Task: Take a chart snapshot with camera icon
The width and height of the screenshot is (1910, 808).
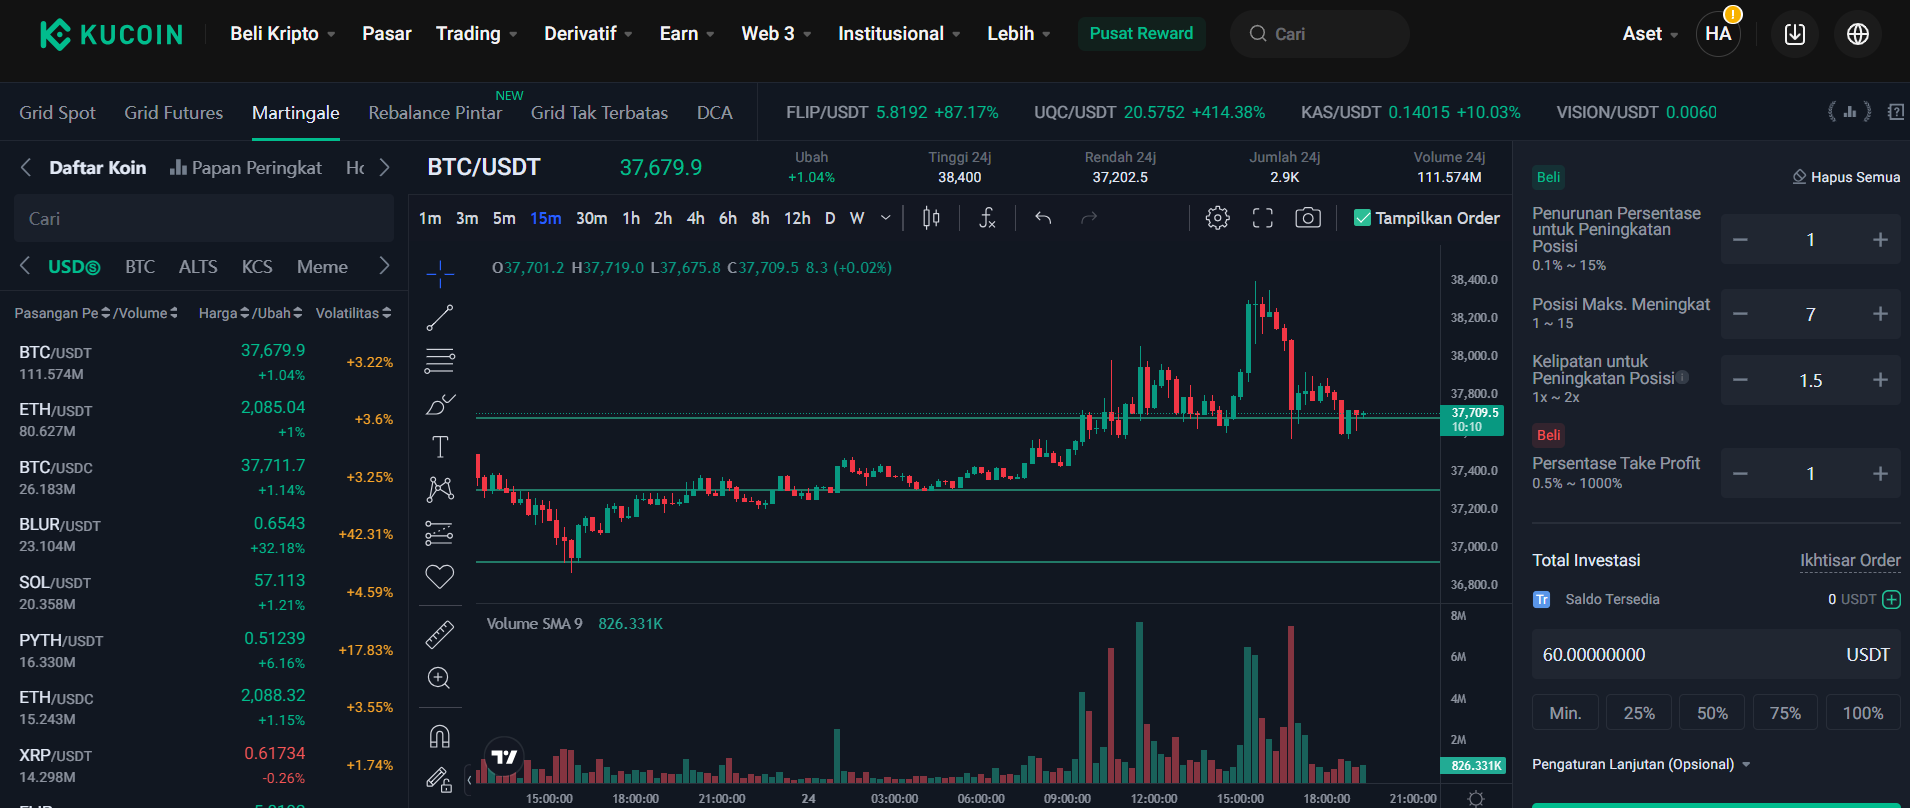Action: coord(1308,218)
